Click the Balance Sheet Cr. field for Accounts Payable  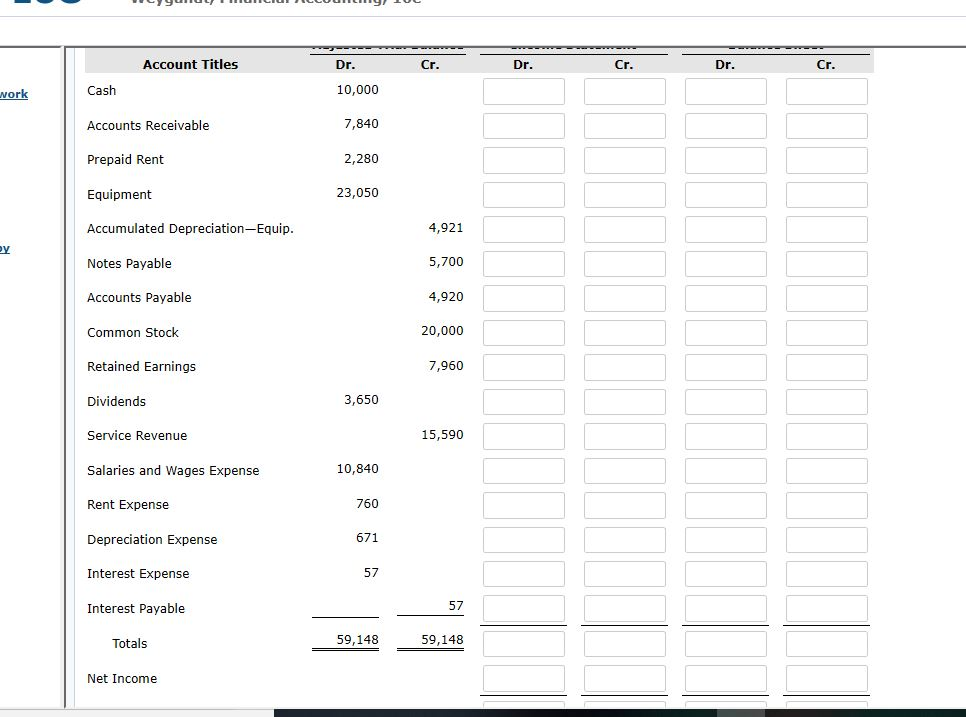[826, 297]
